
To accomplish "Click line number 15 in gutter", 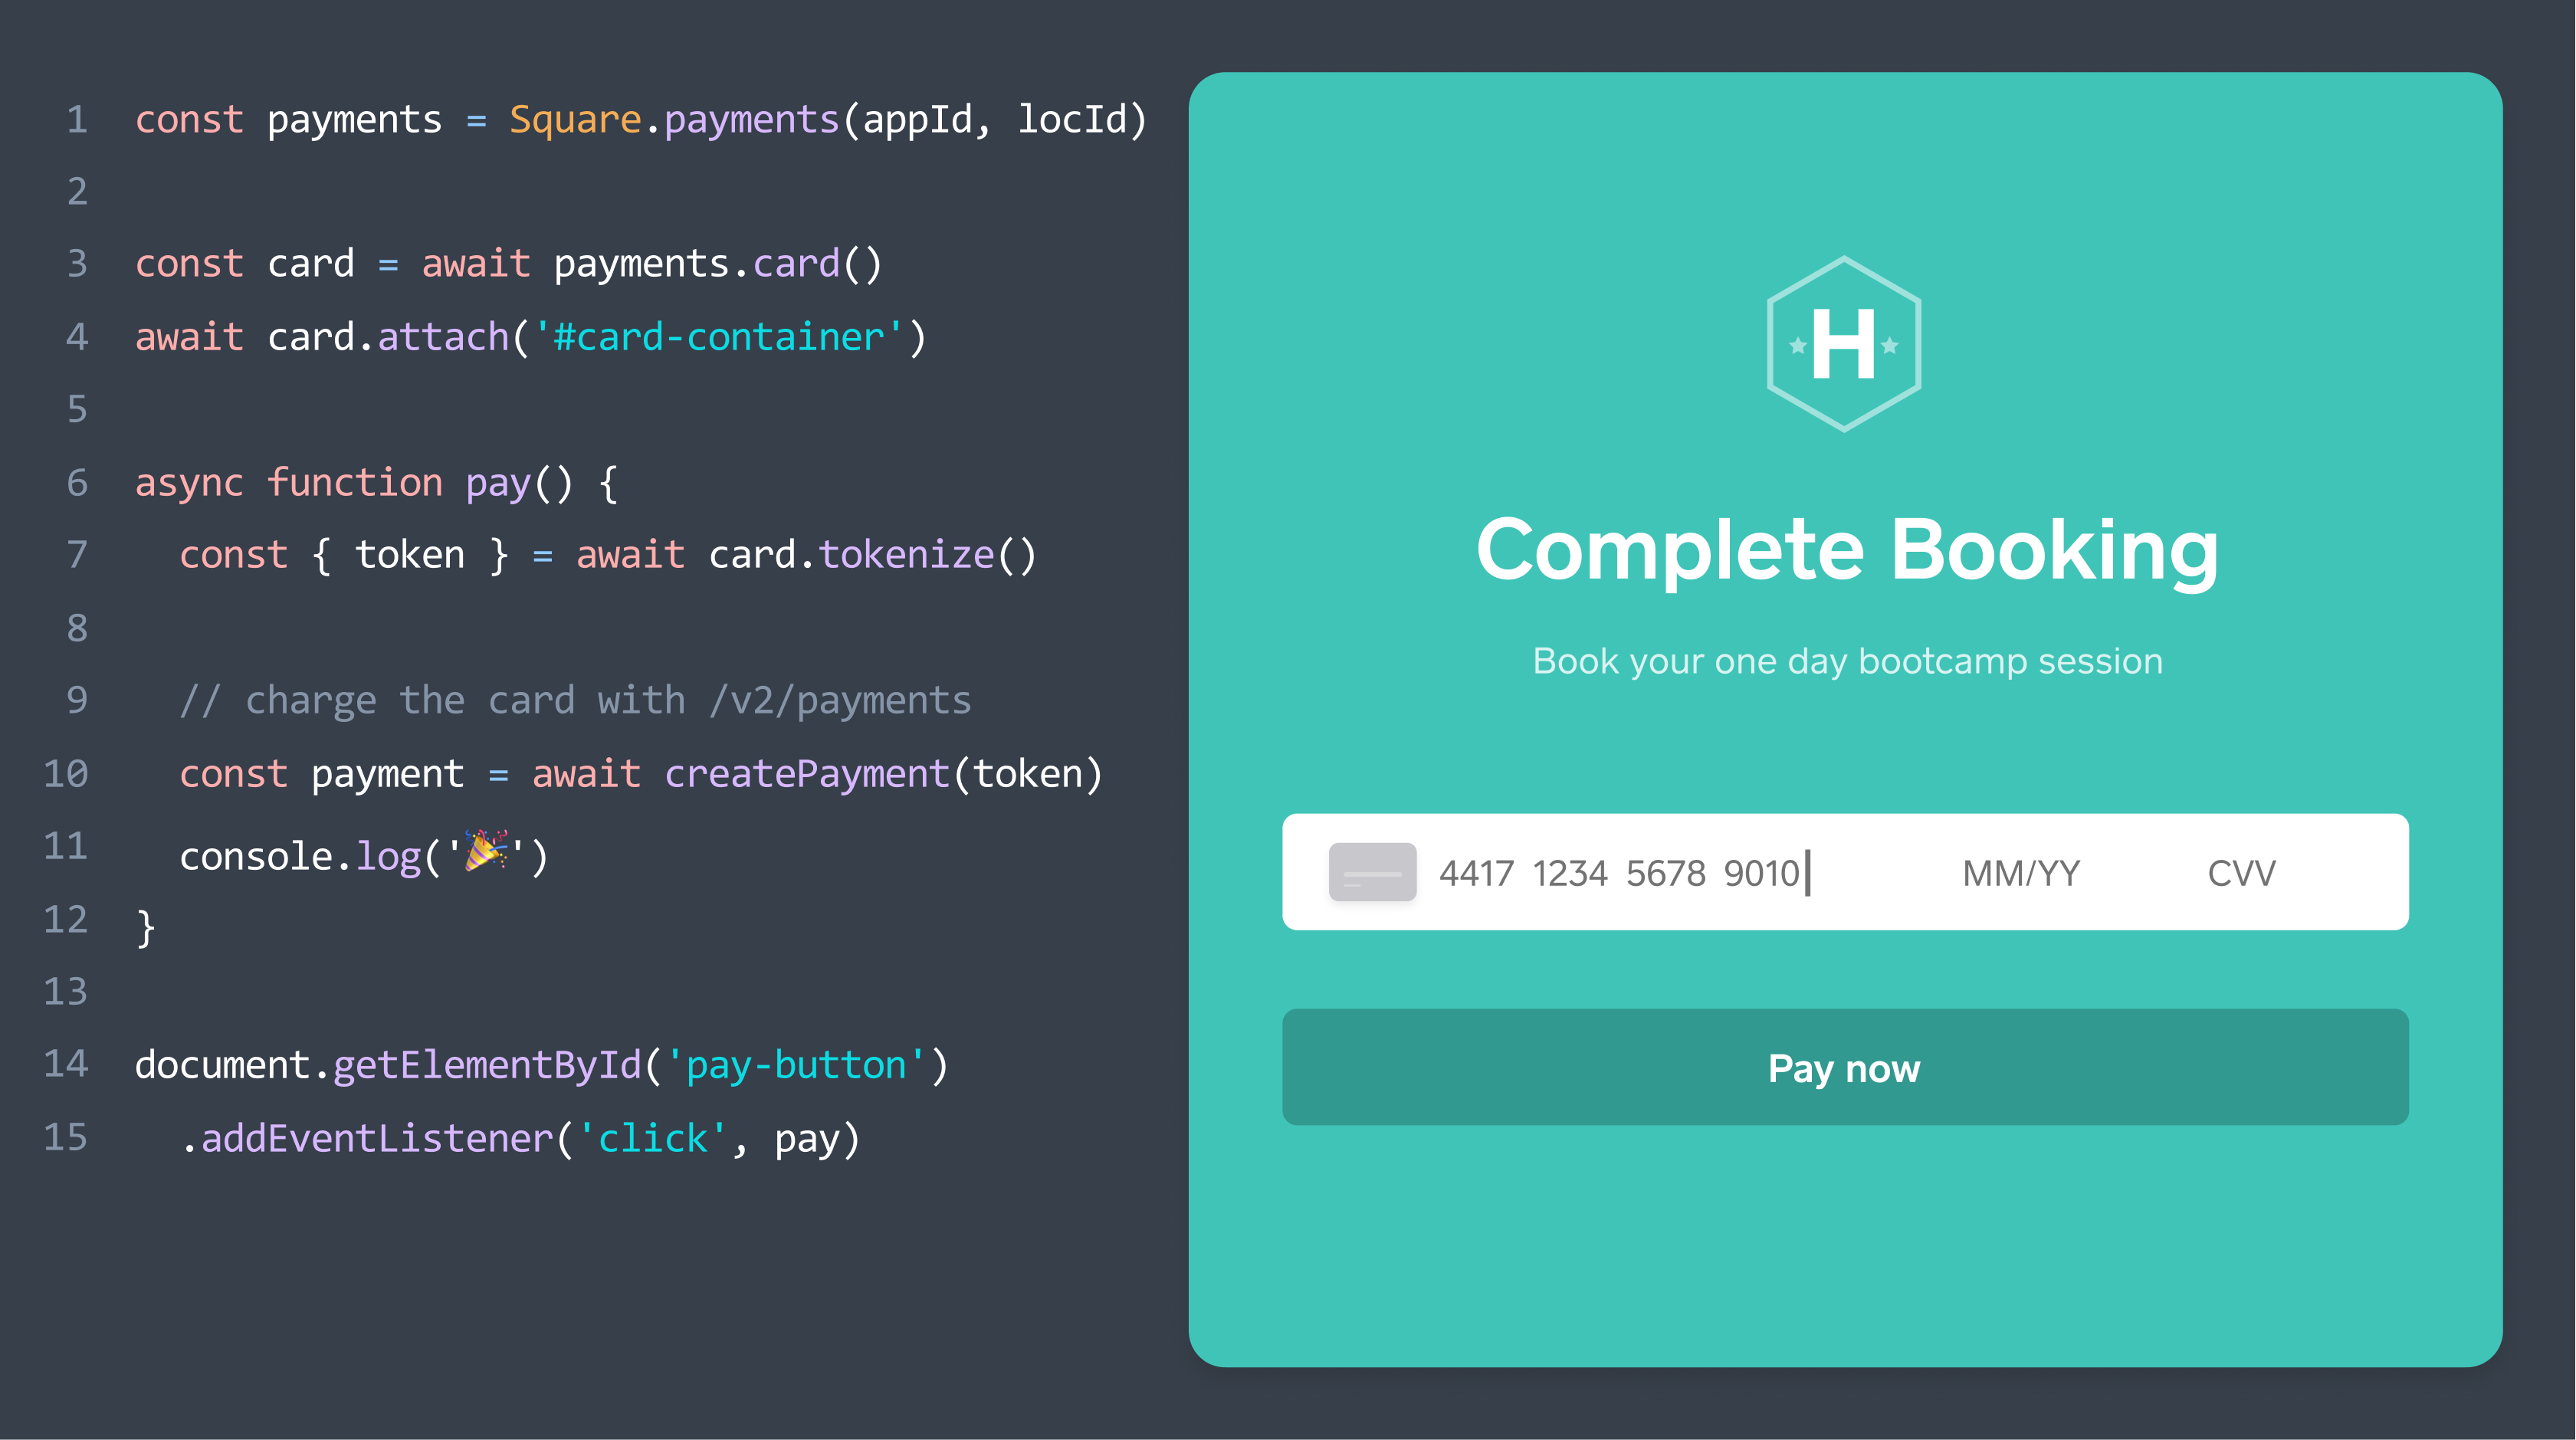I will (66, 1137).
